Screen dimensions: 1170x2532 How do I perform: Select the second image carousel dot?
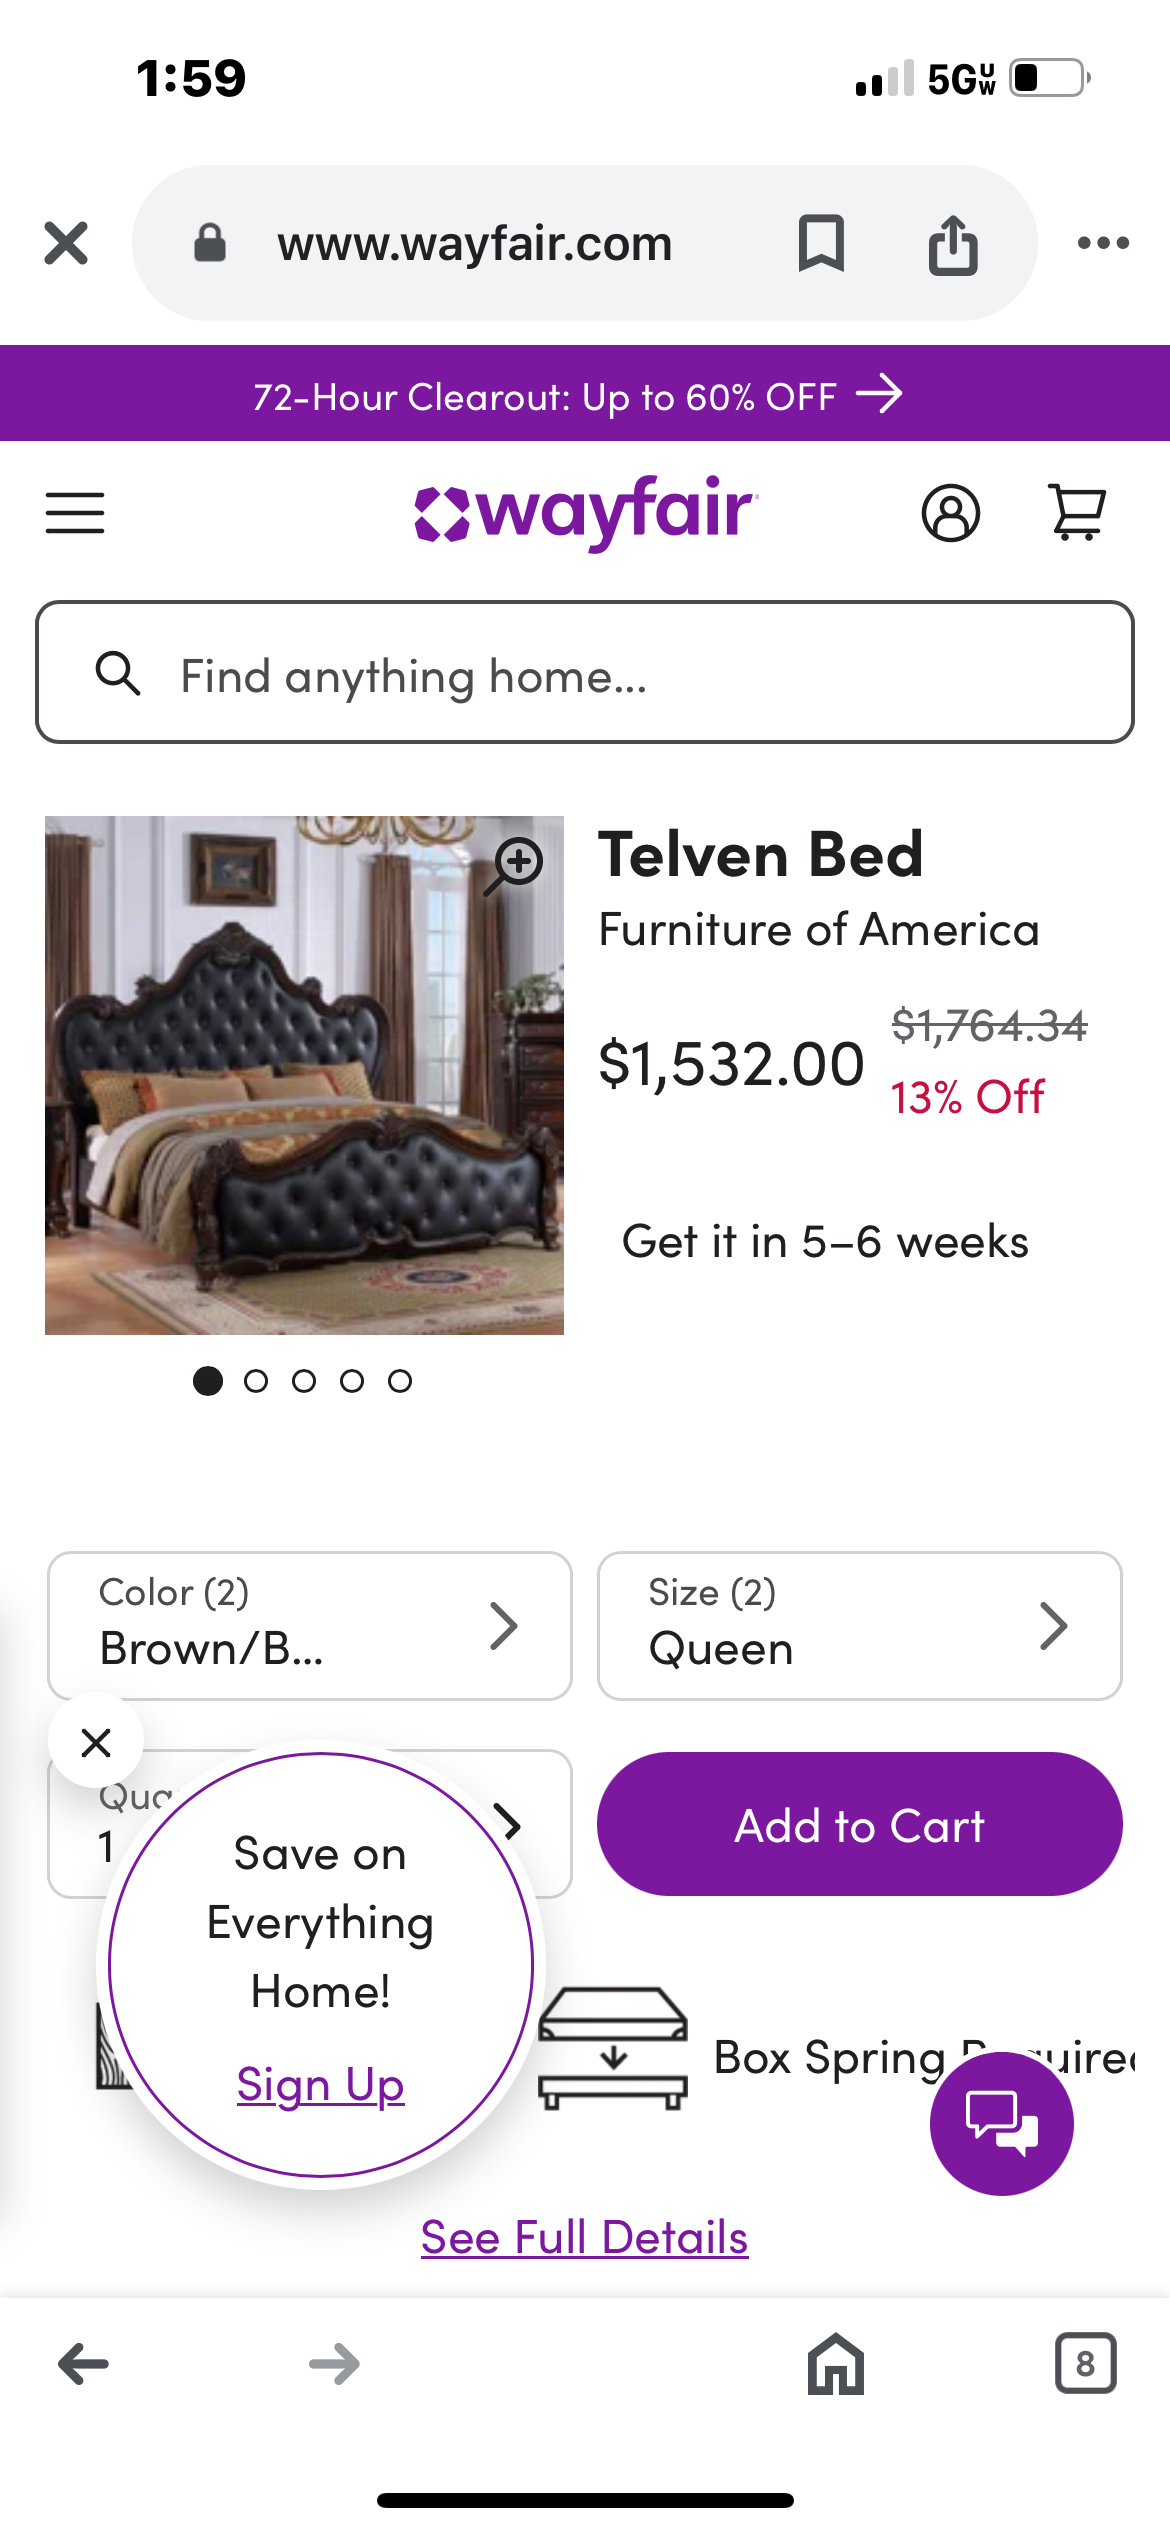pos(256,1381)
